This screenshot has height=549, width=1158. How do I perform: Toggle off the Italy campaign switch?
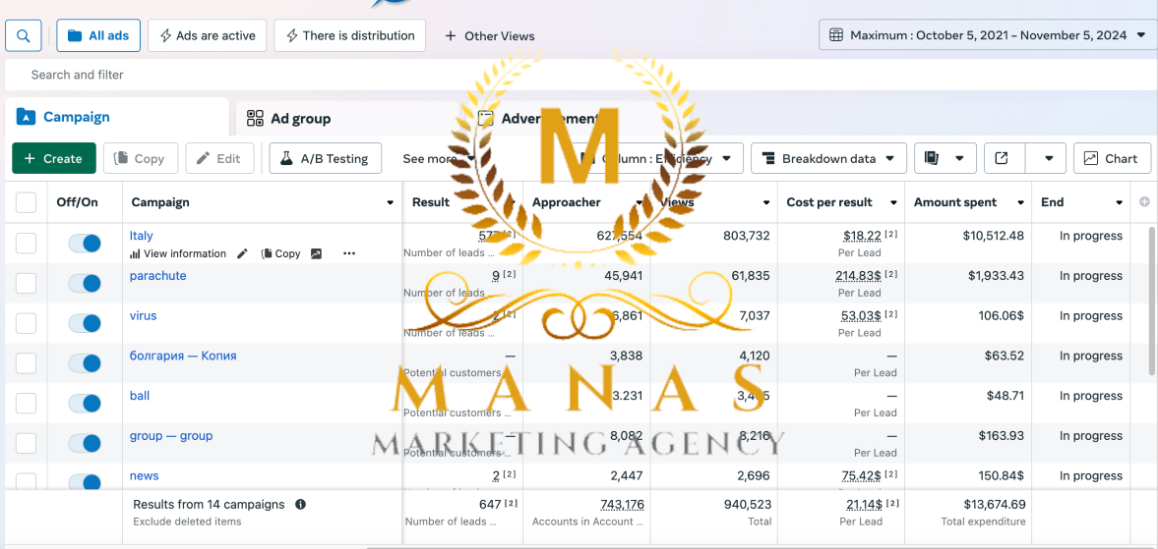(x=84, y=244)
